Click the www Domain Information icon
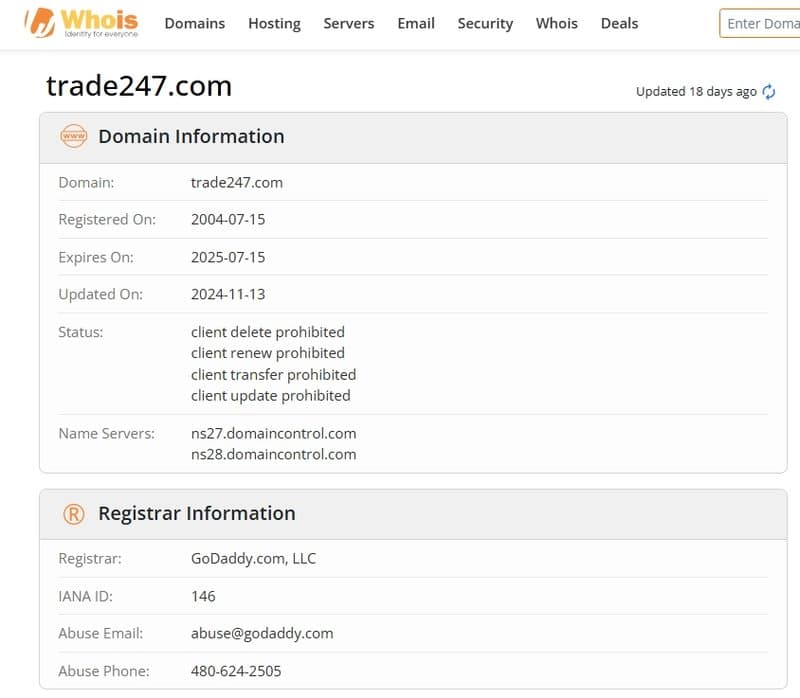Image resolution: width=800 pixels, height=698 pixels. 73,136
